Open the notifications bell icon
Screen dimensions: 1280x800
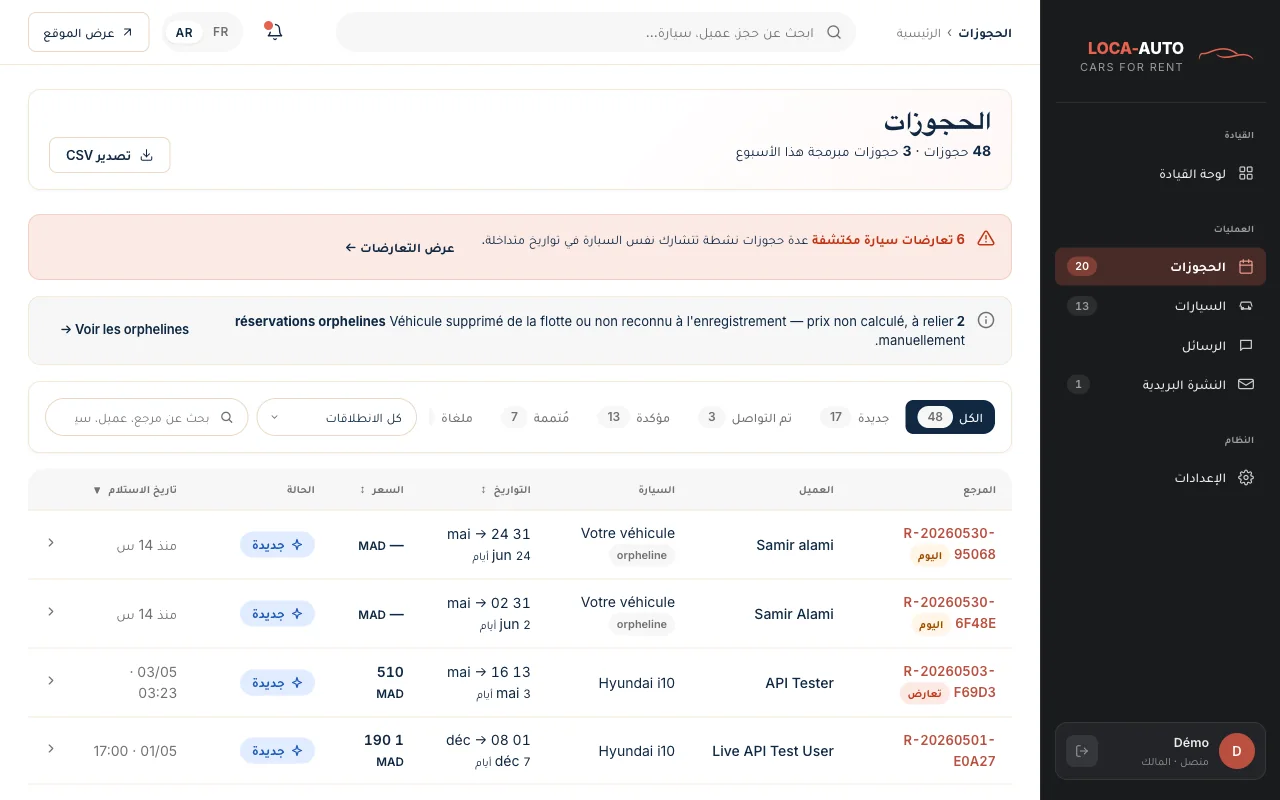274,32
